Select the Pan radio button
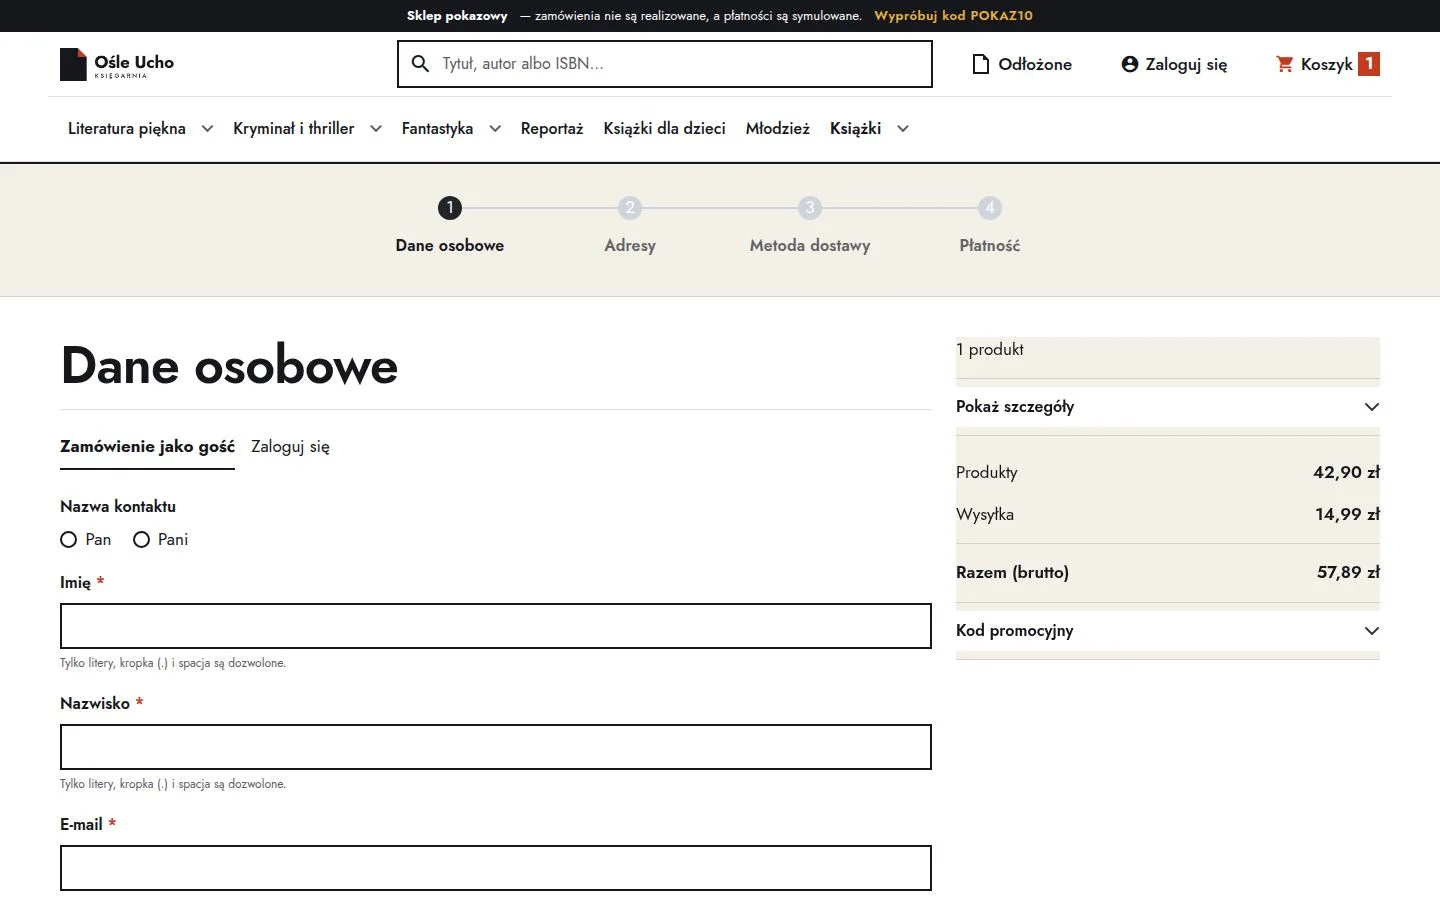Screen dimensions: 1440x900 coord(69,540)
